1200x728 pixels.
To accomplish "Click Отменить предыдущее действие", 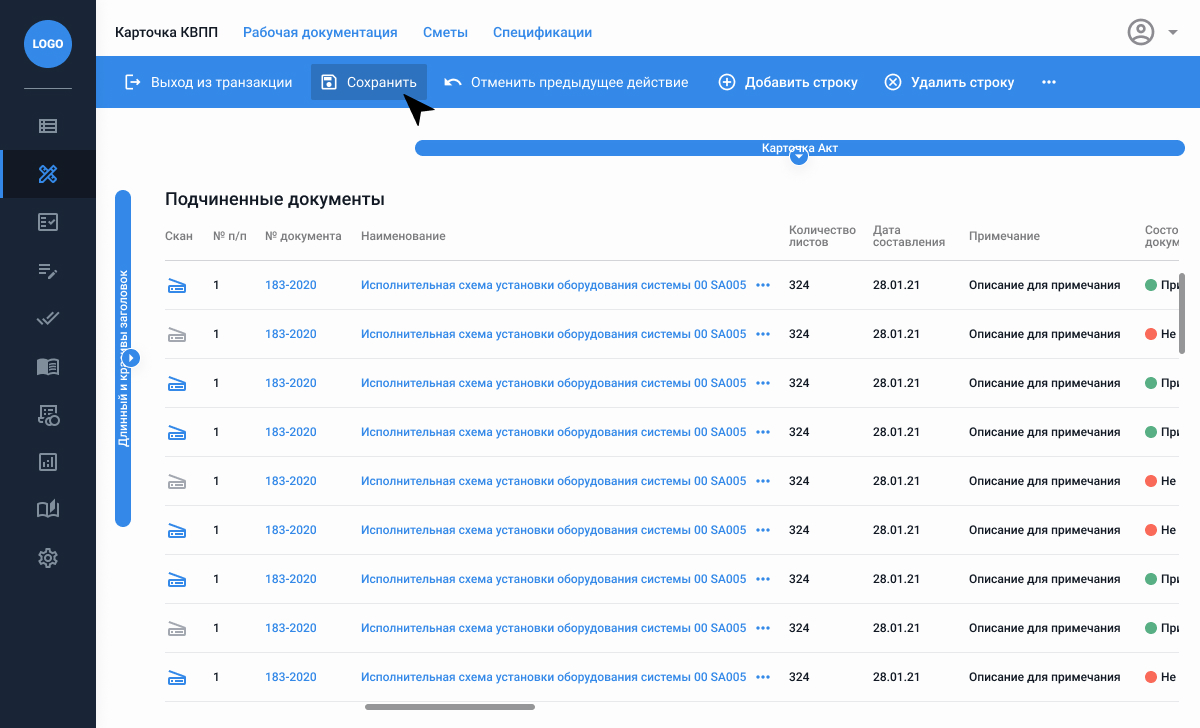I will click(x=566, y=82).
